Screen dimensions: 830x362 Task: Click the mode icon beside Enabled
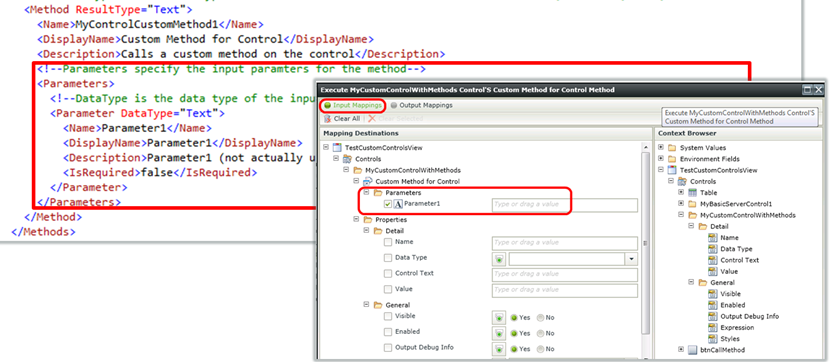click(x=499, y=333)
